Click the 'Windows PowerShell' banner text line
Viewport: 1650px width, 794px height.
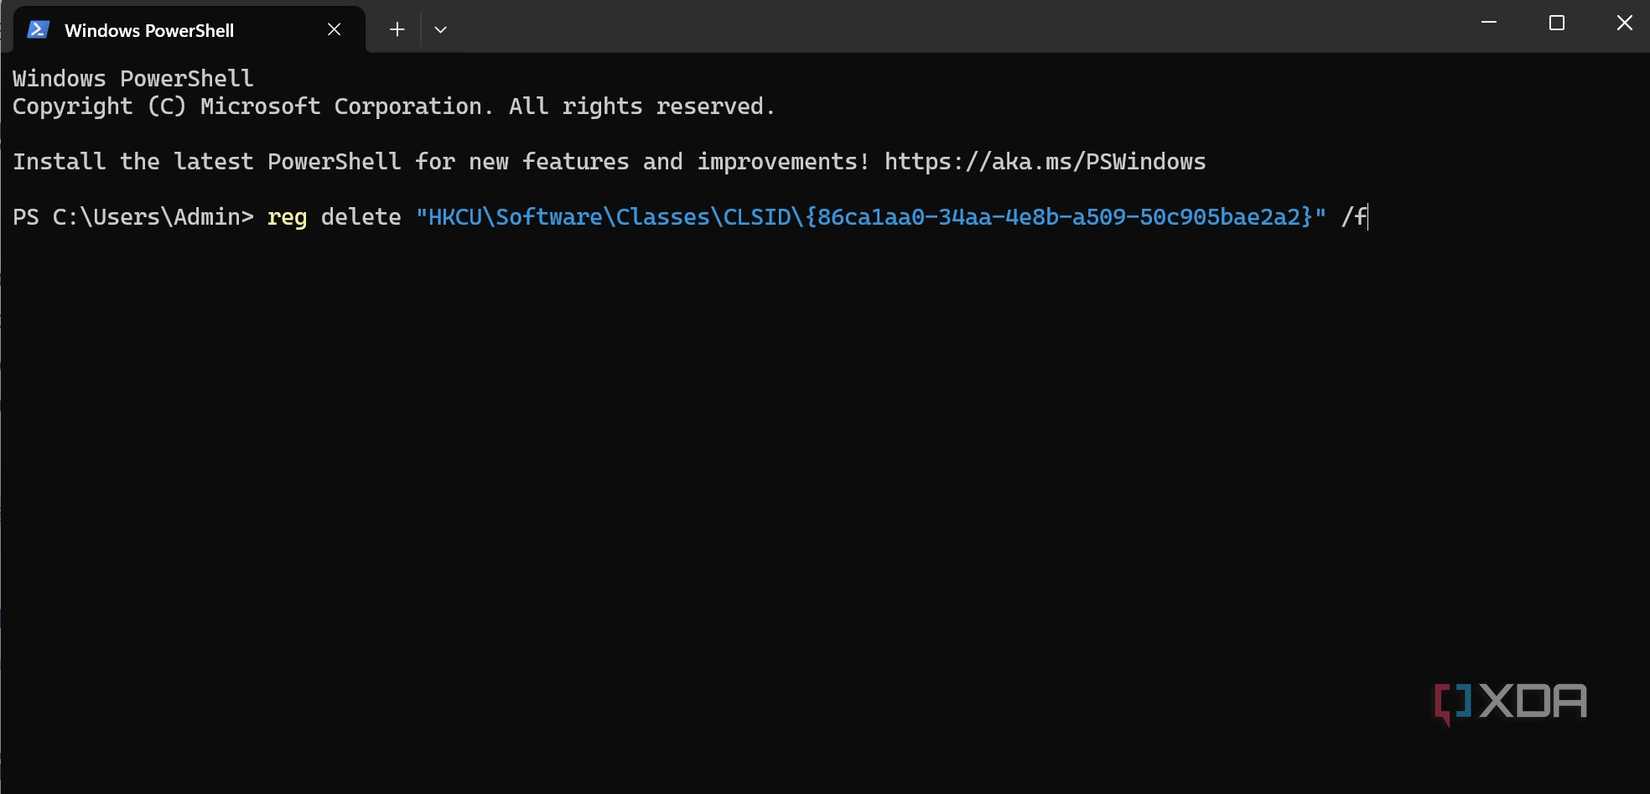pyautogui.click(x=133, y=79)
